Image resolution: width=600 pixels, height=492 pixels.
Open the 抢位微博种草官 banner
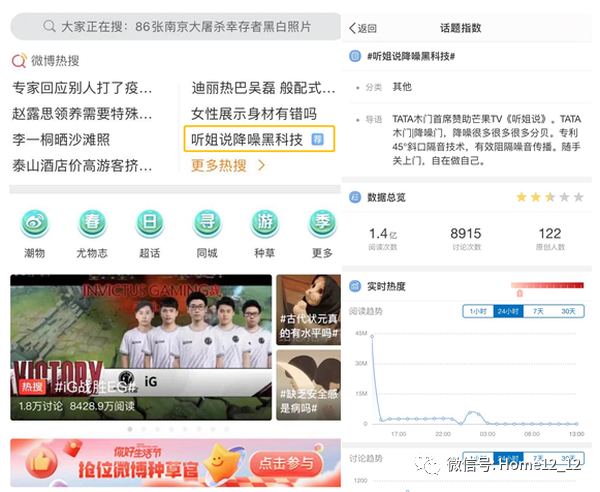pos(176,463)
